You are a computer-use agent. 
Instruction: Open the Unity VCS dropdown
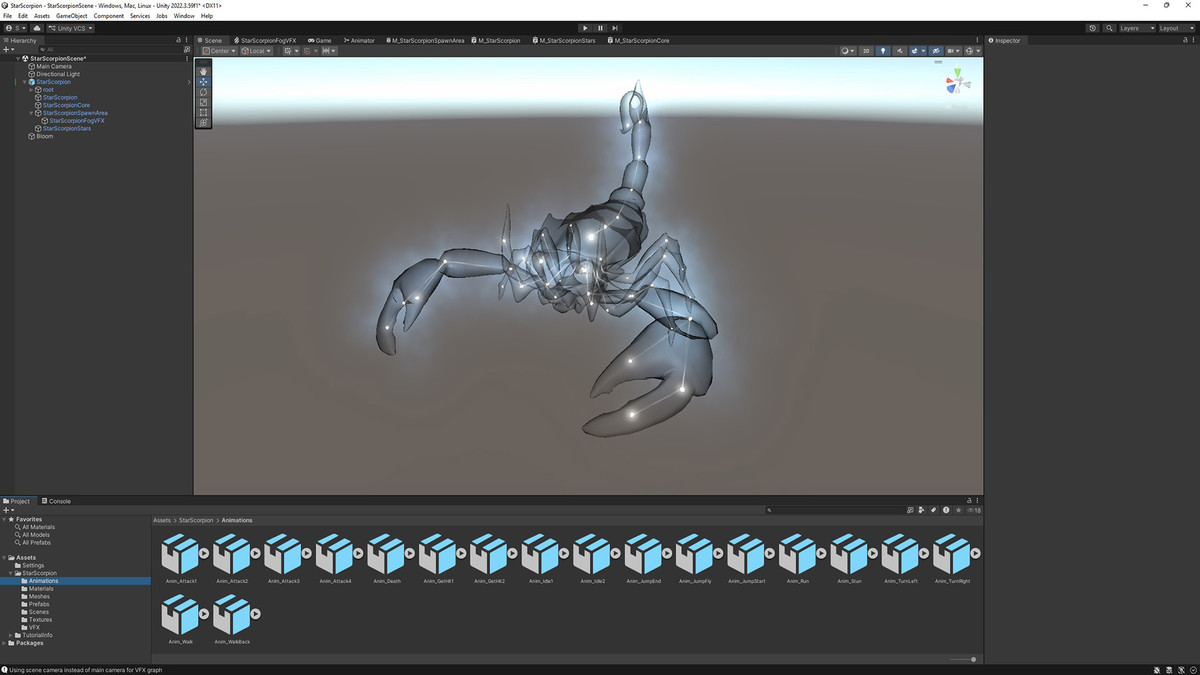71,28
